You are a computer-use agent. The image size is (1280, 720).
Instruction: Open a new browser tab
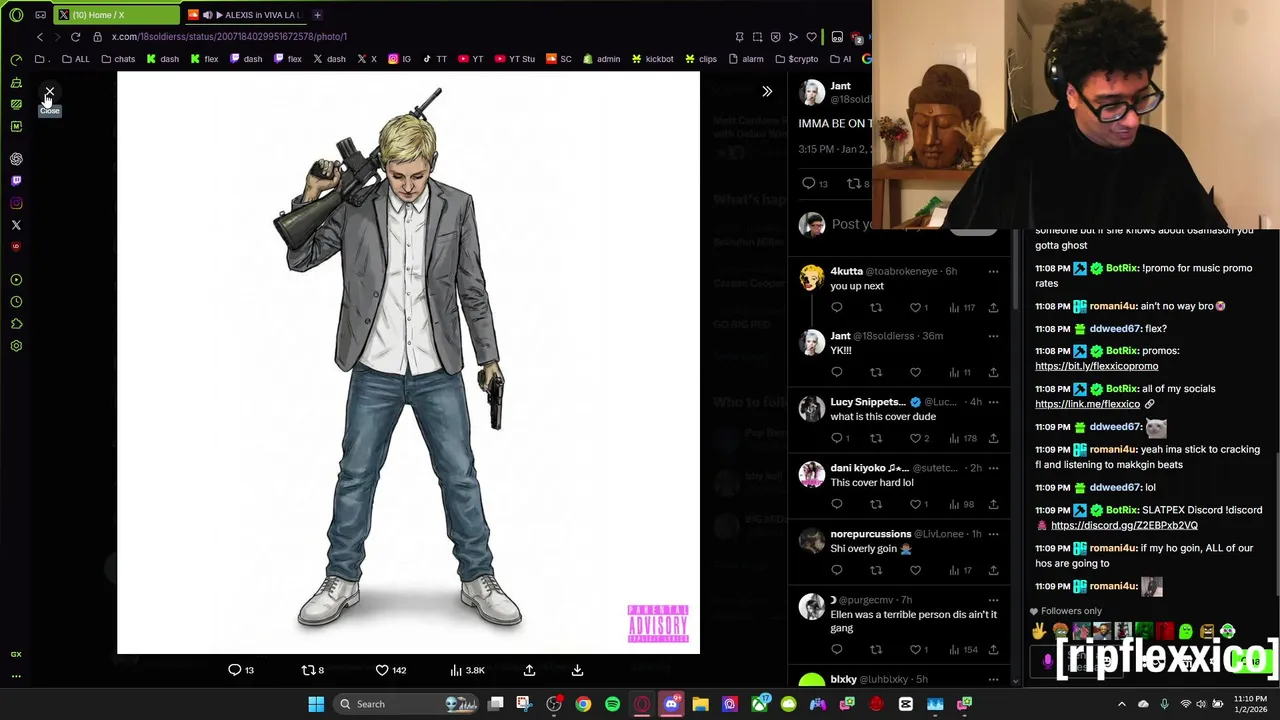(x=317, y=15)
